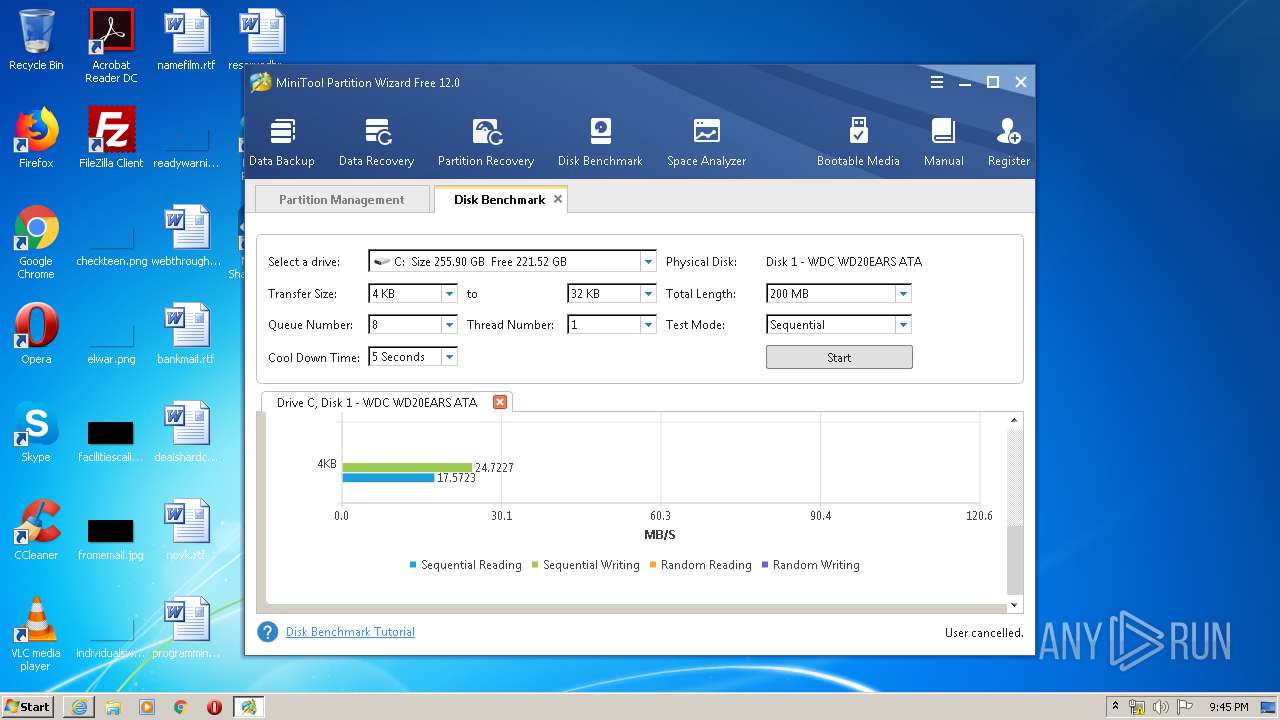The image size is (1280, 720).
Task: Open Data Backup tool
Action: 281,142
